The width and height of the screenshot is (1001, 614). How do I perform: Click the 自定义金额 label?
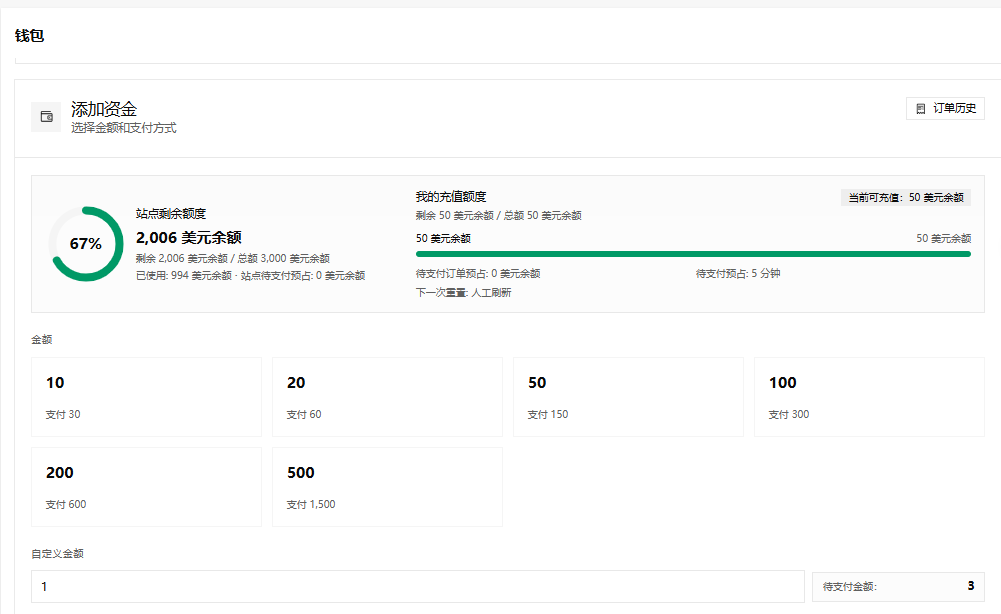click(x=57, y=553)
